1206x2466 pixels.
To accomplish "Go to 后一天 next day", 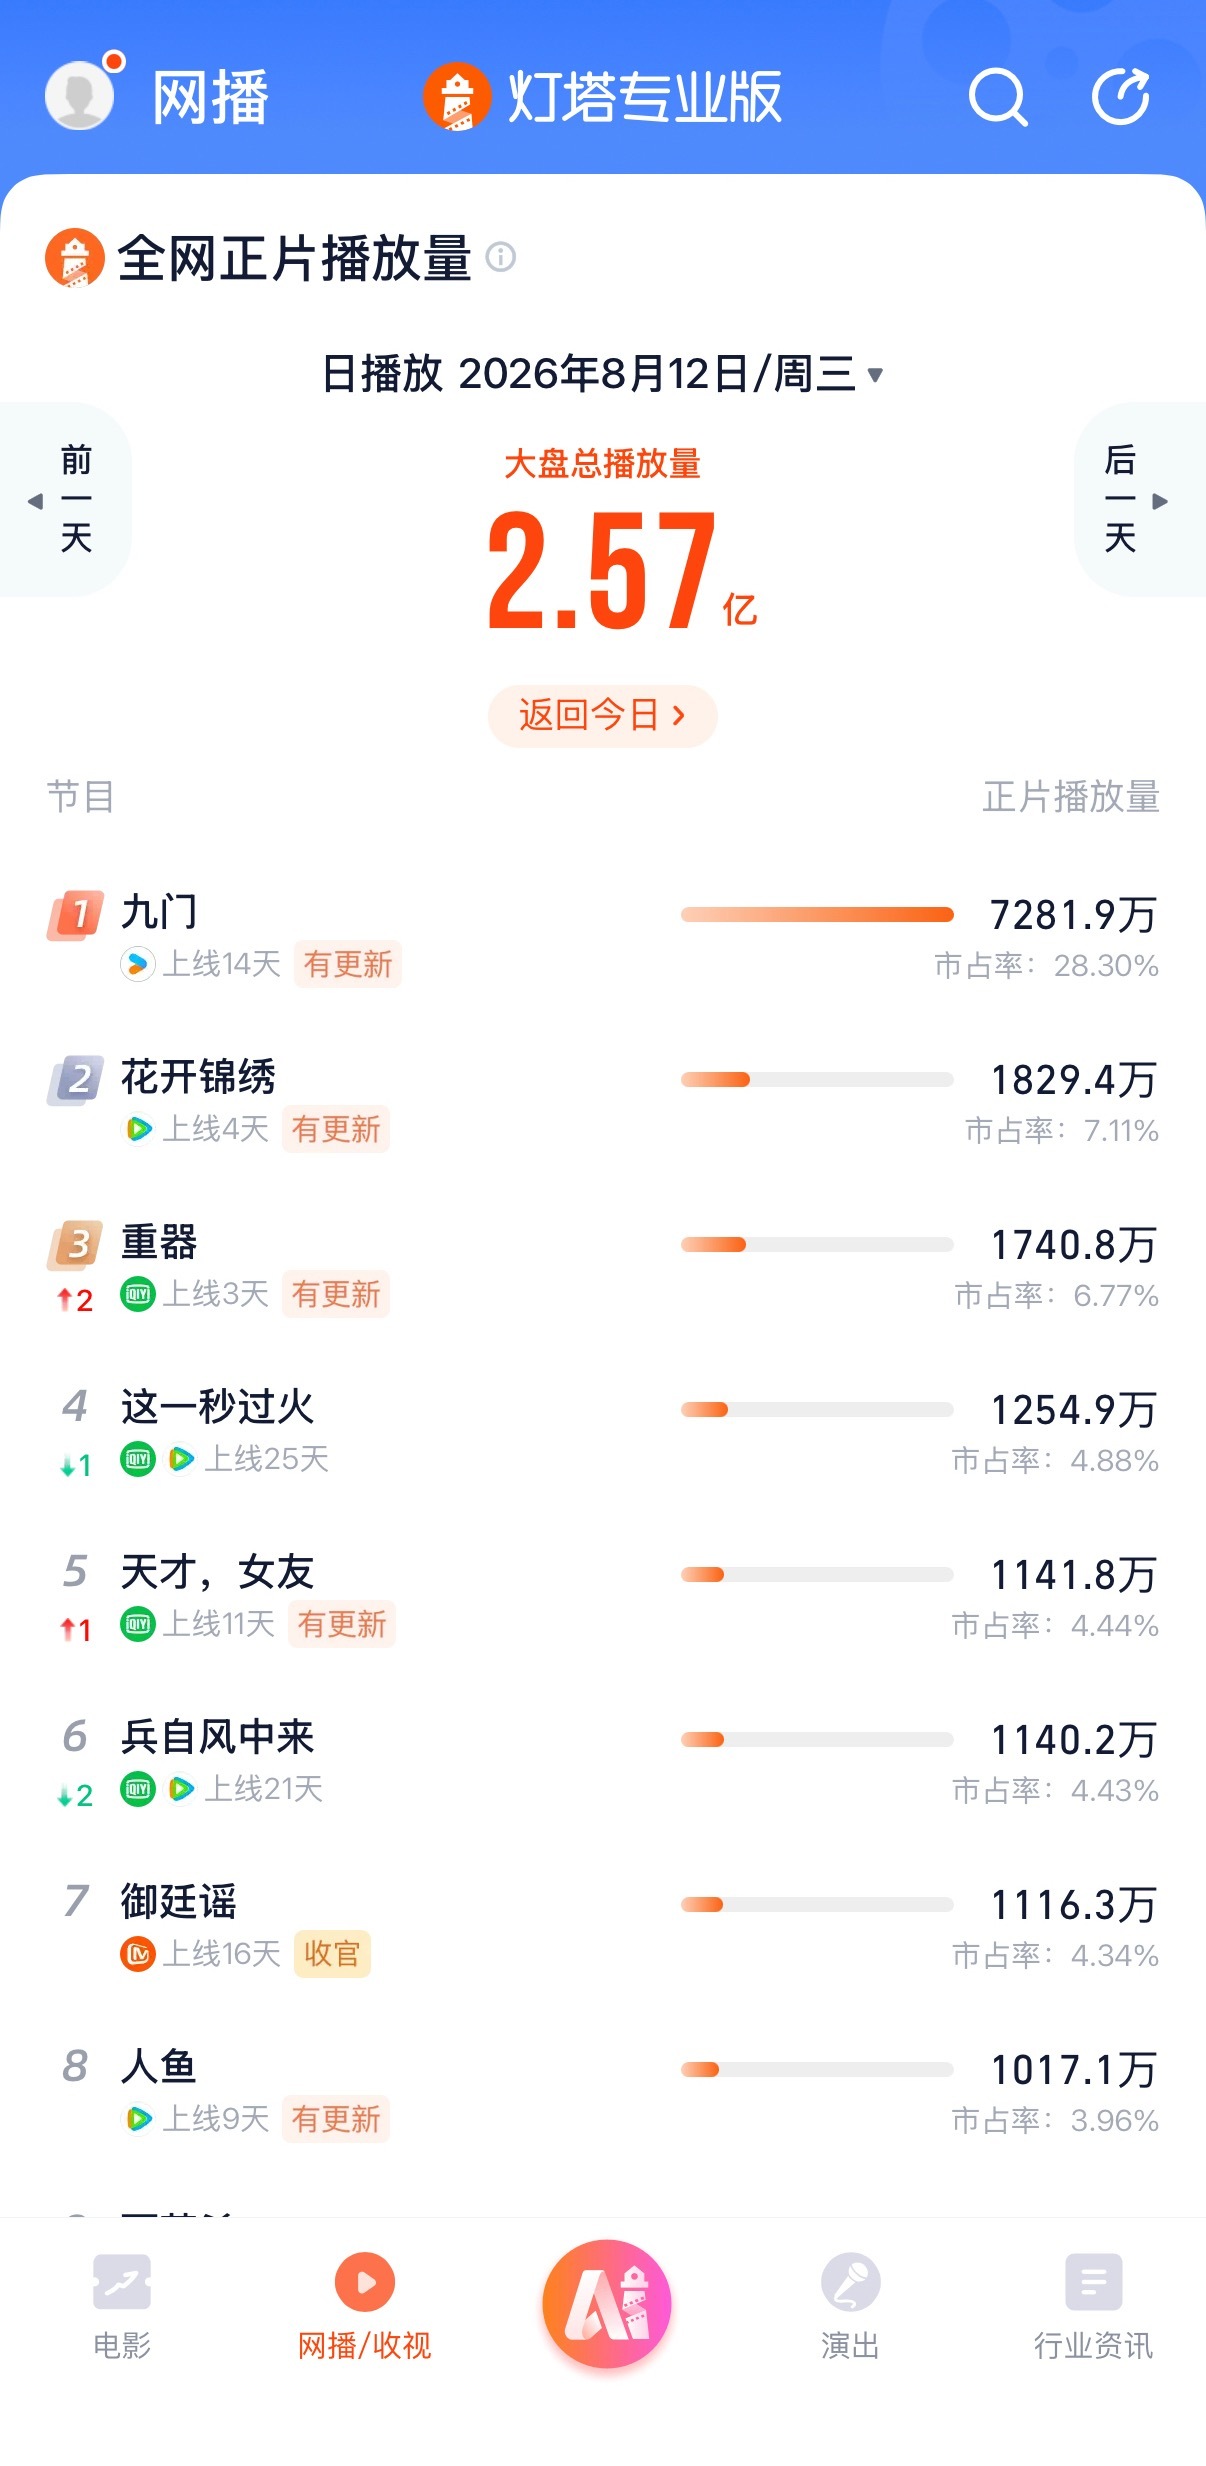I will pyautogui.click(x=1140, y=500).
